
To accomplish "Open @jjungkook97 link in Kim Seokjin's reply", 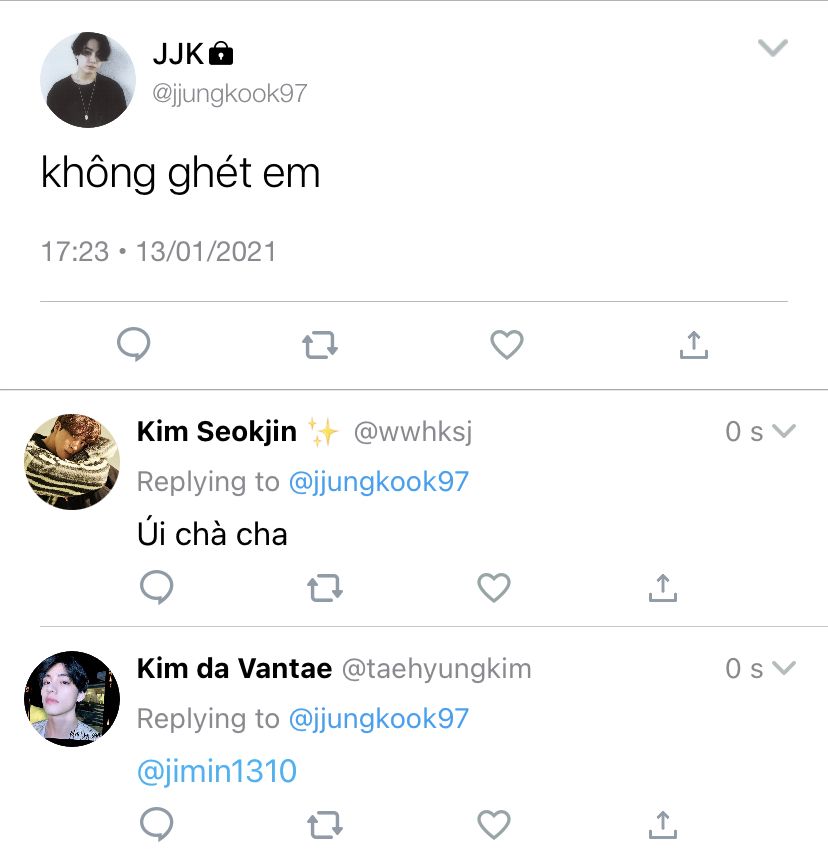I will (379, 482).
